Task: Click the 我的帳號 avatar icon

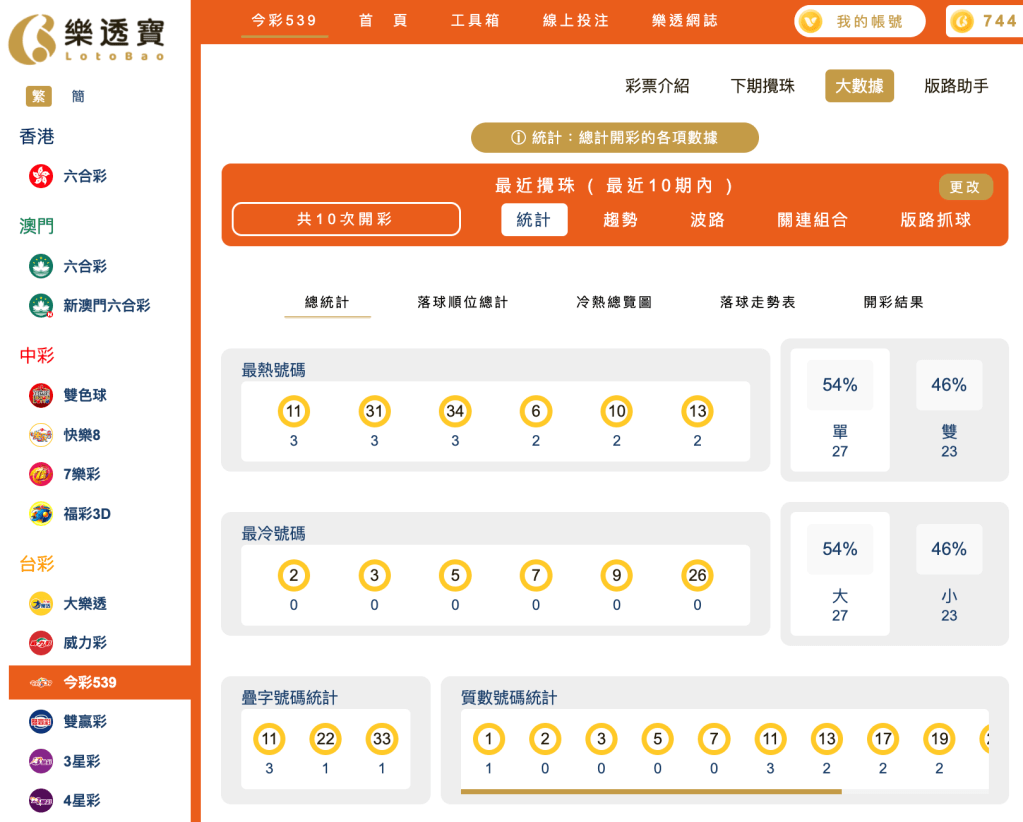Action: click(811, 22)
